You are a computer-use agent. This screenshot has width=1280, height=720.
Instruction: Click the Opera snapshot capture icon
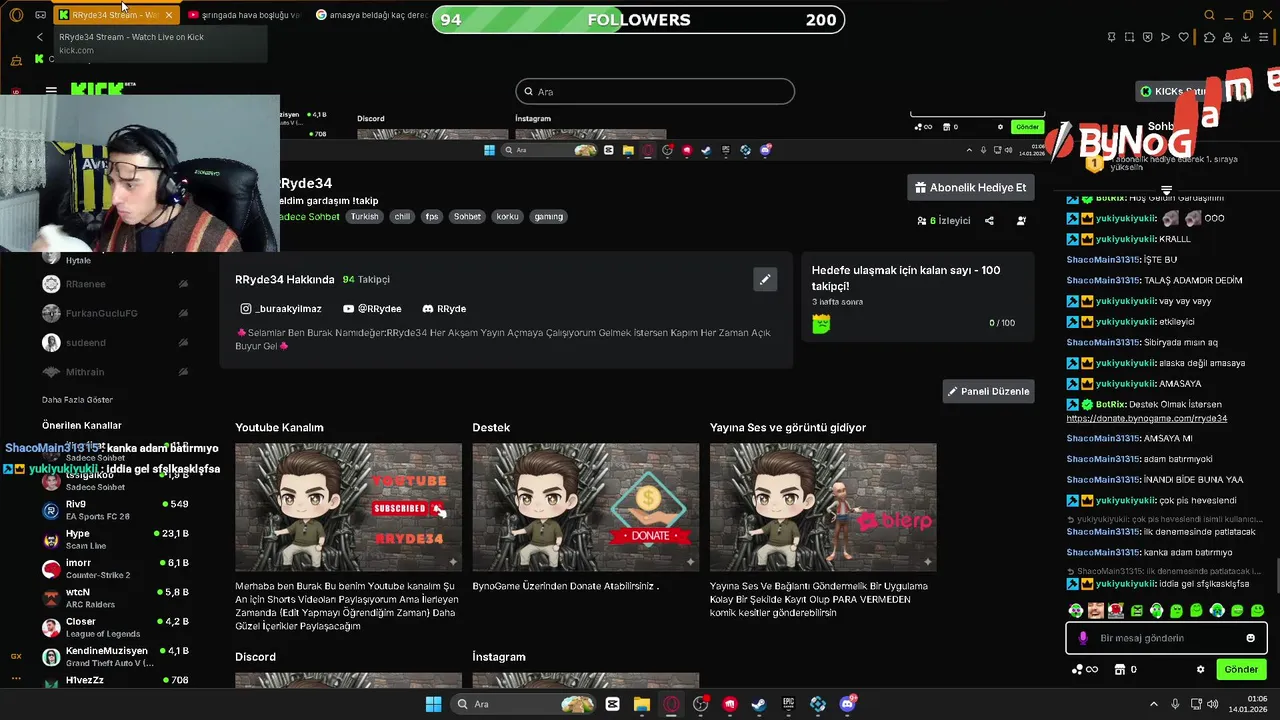[1129, 37]
